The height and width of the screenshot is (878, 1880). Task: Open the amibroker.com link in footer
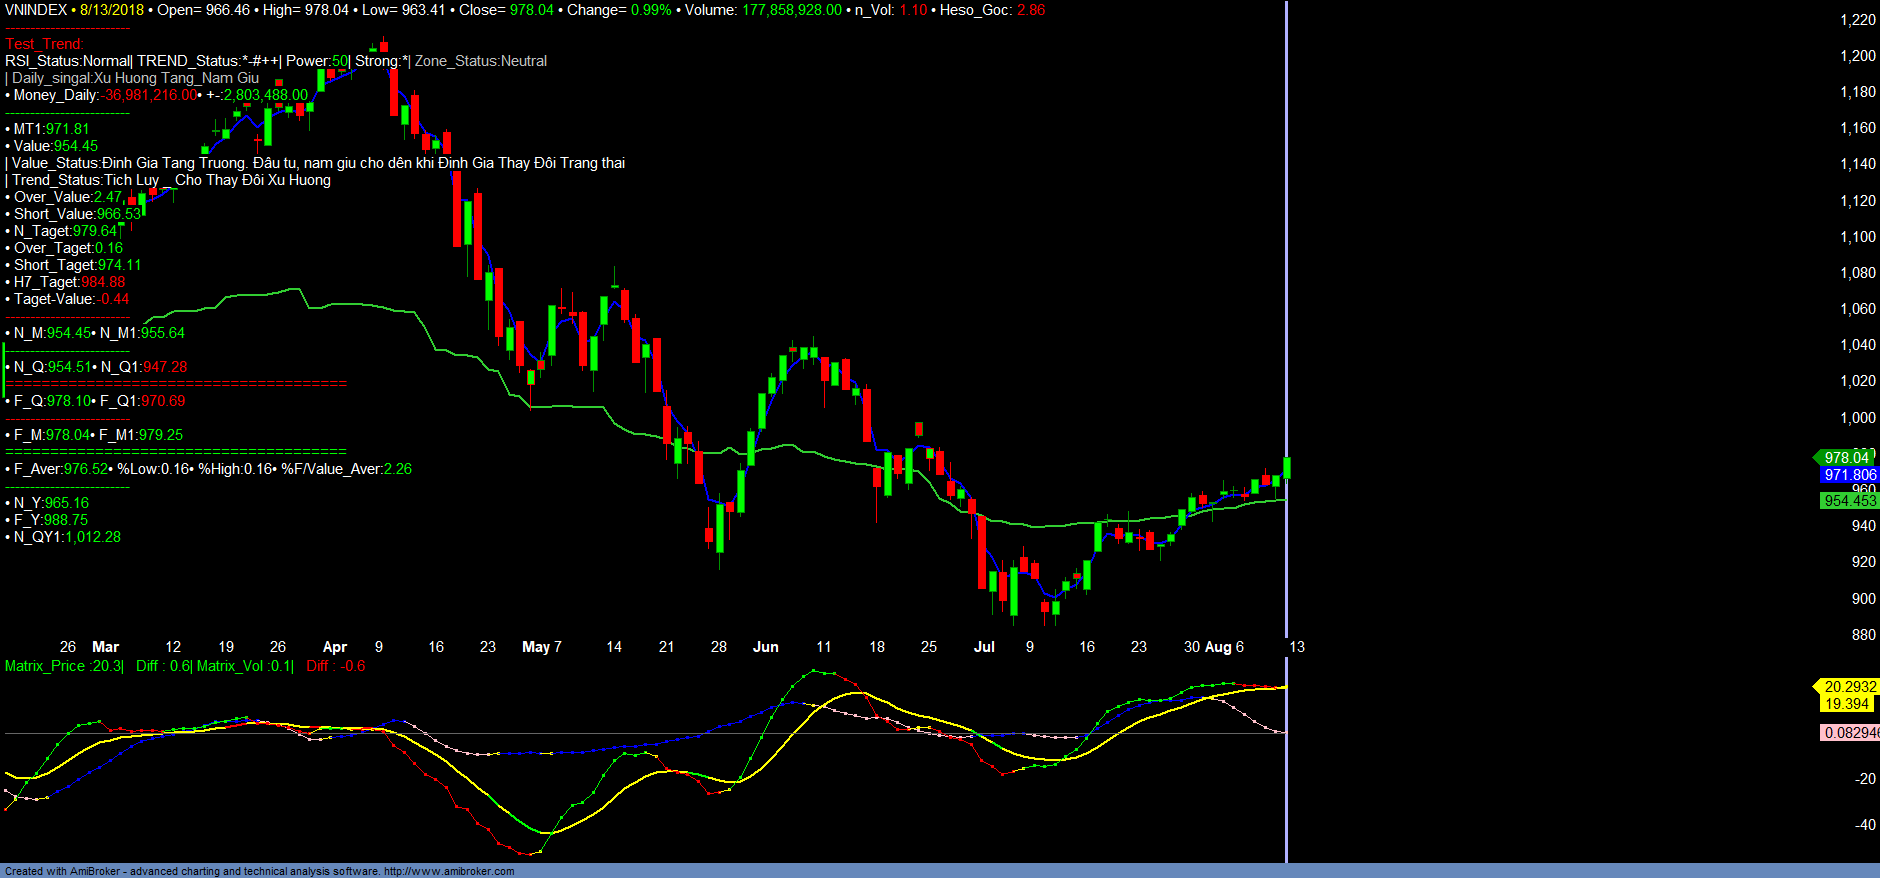tap(449, 871)
